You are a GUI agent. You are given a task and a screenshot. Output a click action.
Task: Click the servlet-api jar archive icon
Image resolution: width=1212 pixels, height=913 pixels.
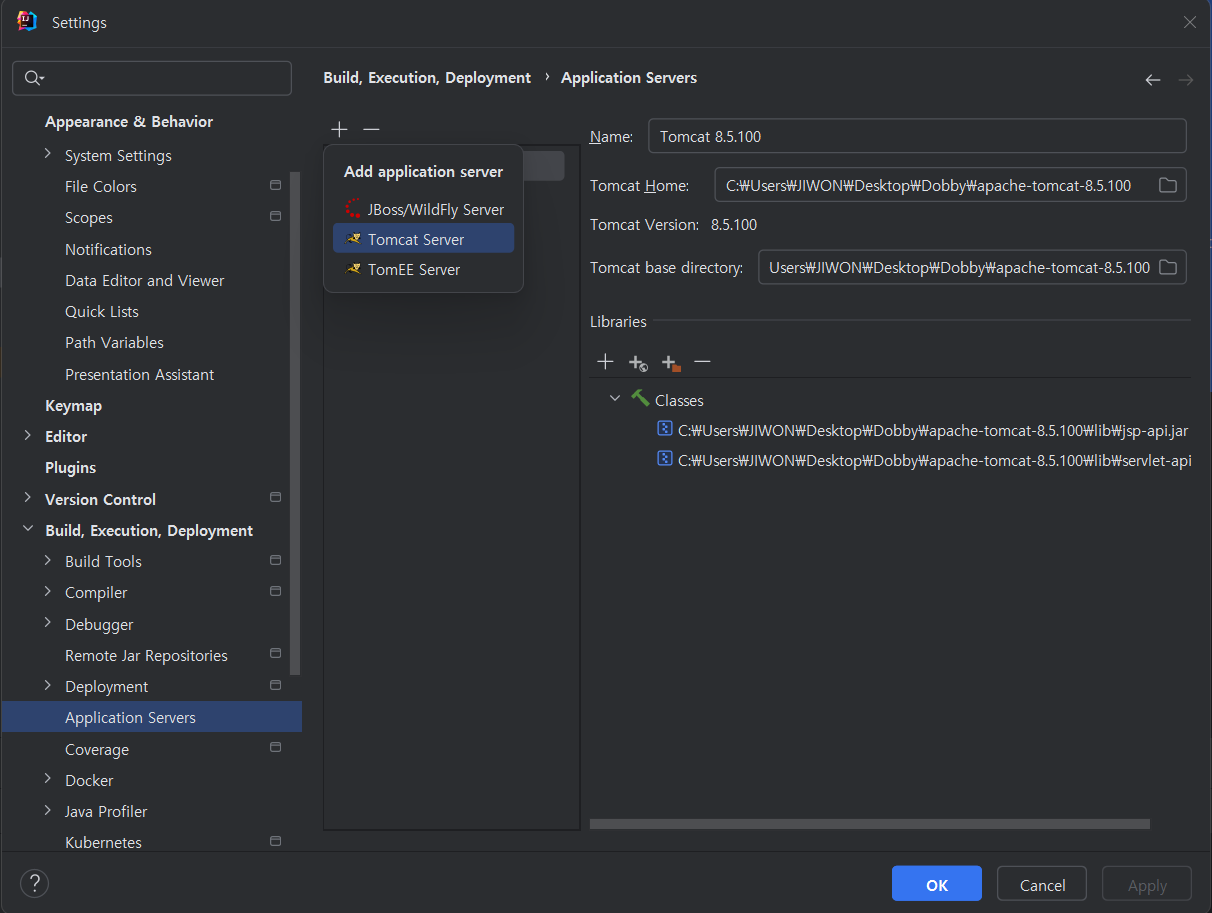pyautogui.click(x=665, y=458)
